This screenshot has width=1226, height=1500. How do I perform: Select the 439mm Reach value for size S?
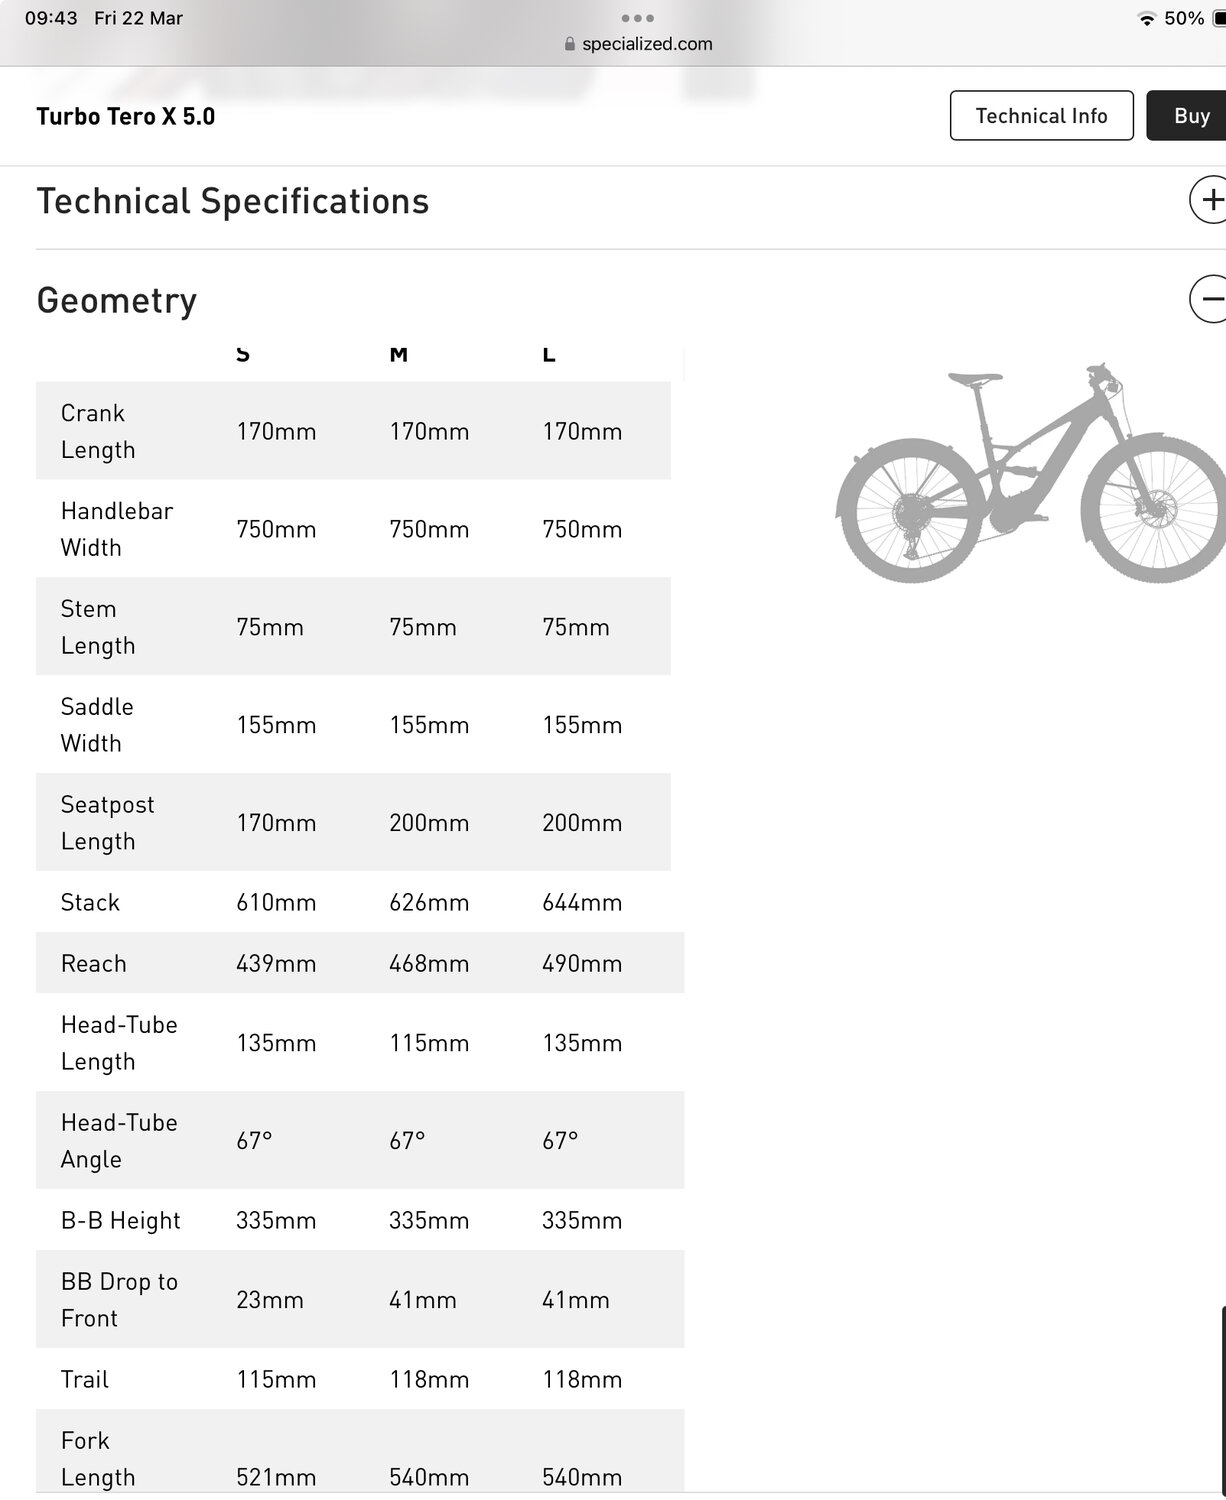(276, 963)
